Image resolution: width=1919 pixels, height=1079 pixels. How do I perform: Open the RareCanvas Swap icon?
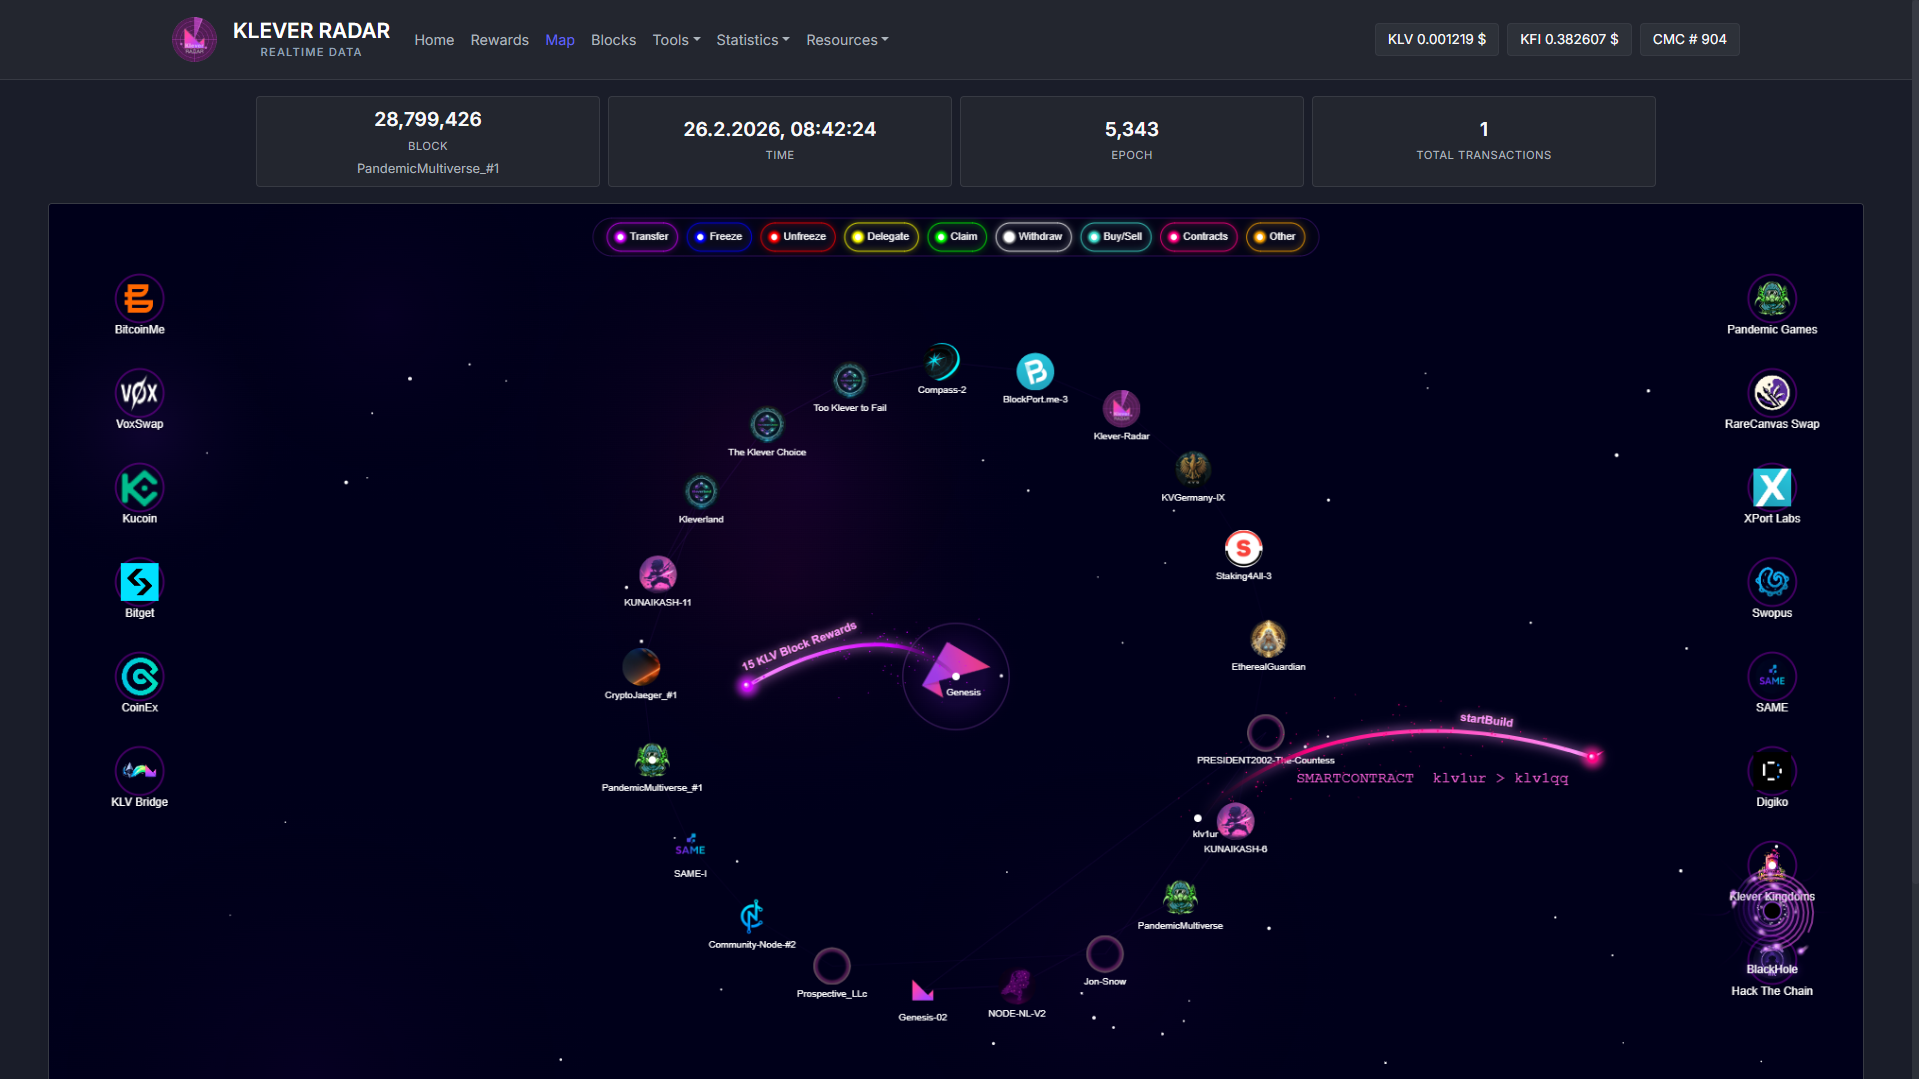click(x=1772, y=393)
